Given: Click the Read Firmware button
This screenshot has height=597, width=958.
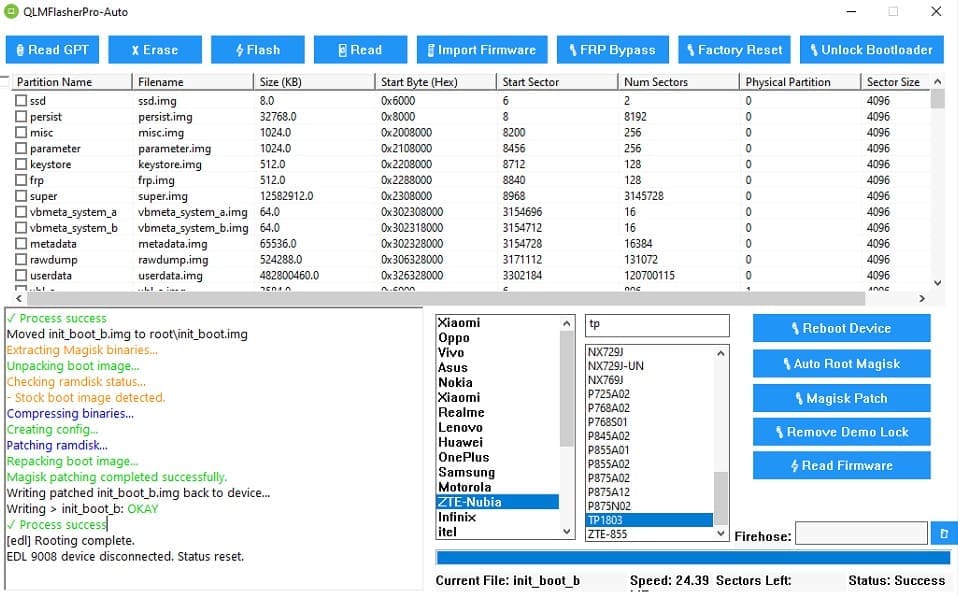Looking at the screenshot, I should 841,466.
